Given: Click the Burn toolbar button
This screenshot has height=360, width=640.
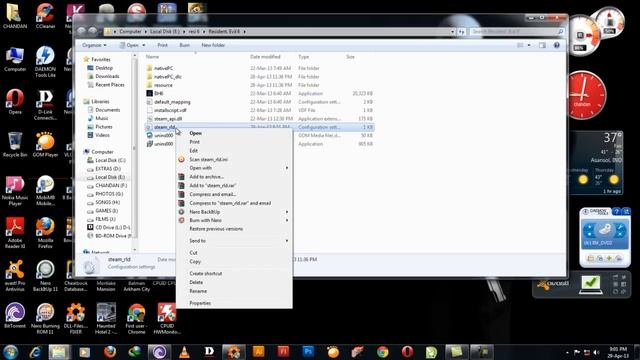Looking at the screenshot, I should tap(184, 45).
